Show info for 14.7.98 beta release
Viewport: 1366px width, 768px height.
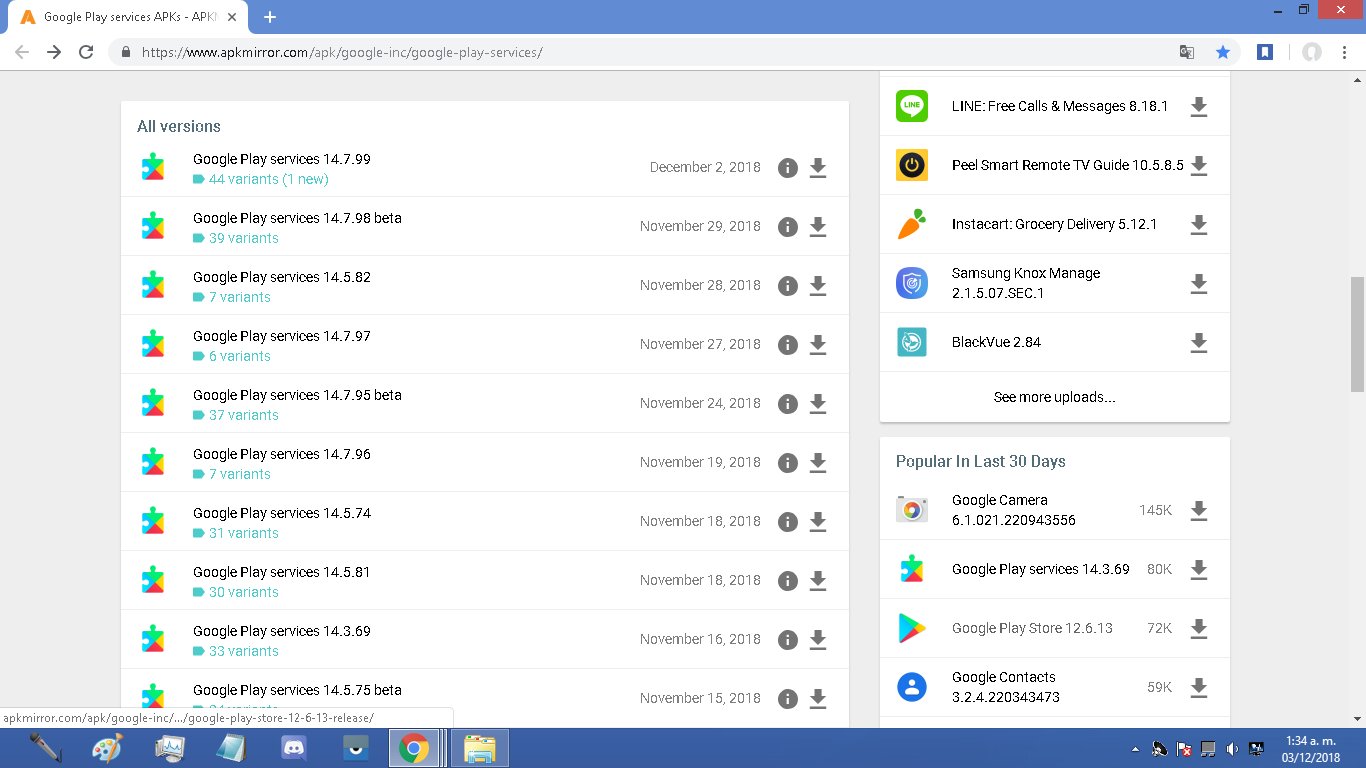pyautogui.click(x=787, y=227)
